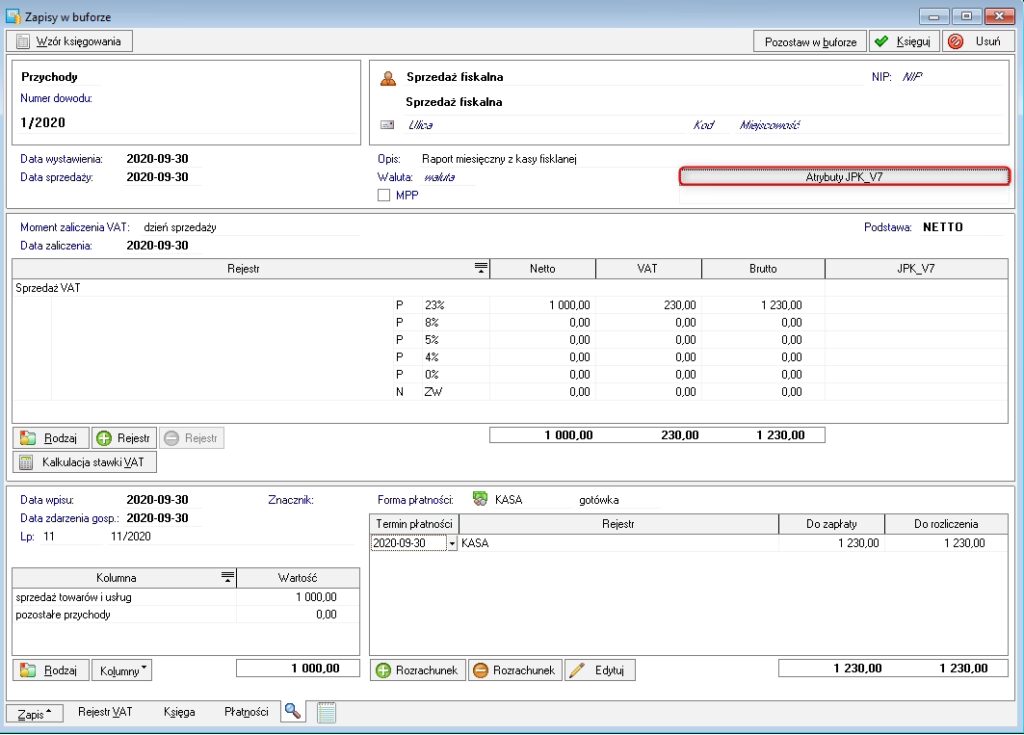Open the Zapis menu at bottom left
This screenshot has width=1024, height=735.
point(35,712)
